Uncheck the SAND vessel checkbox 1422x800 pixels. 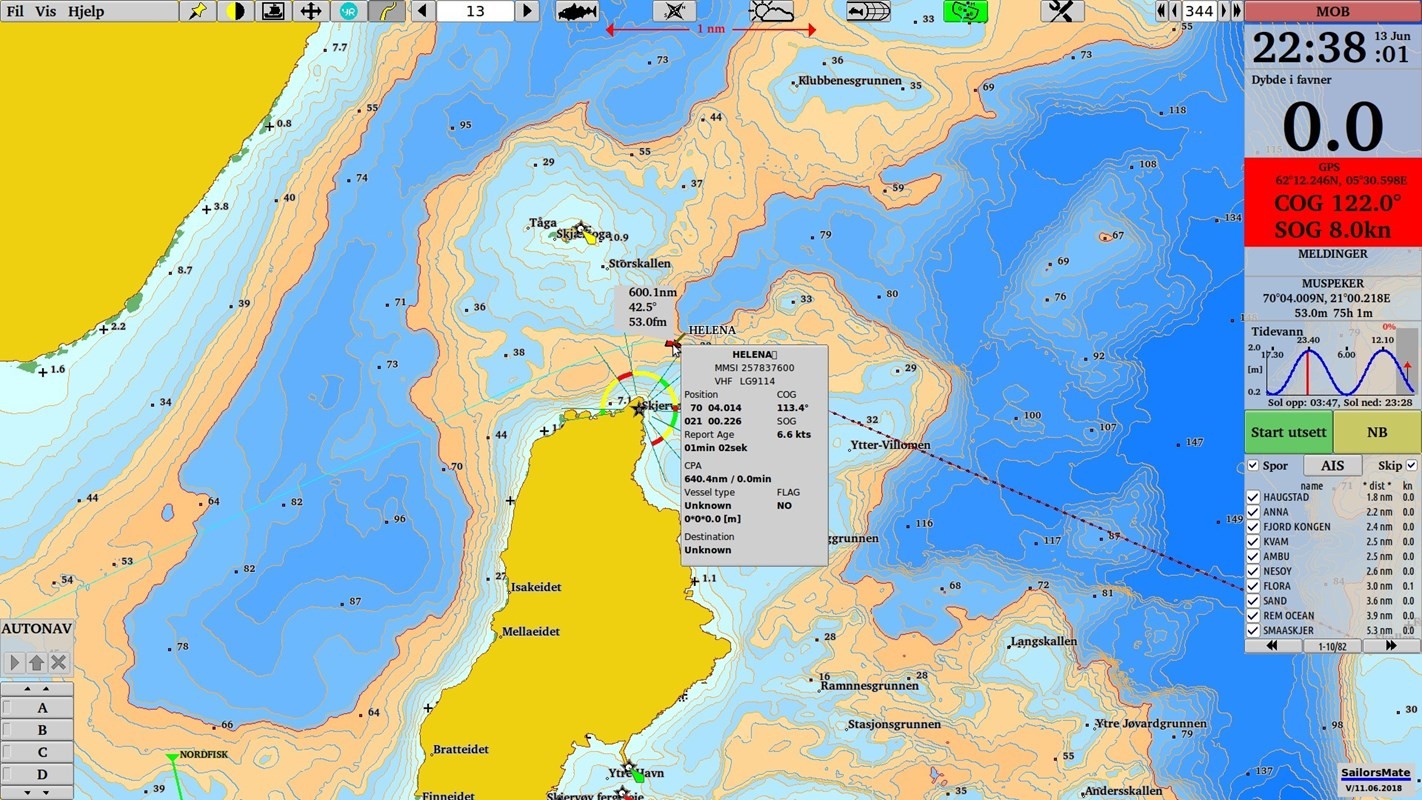tap(1253, 601)
